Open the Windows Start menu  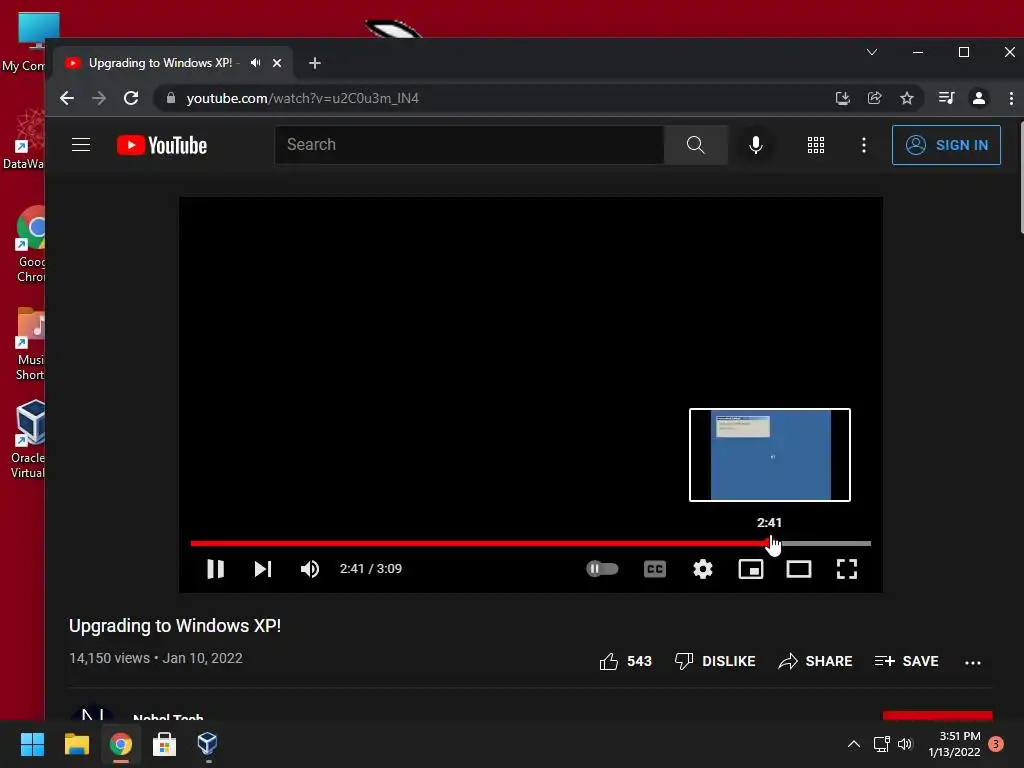(32, 744)
